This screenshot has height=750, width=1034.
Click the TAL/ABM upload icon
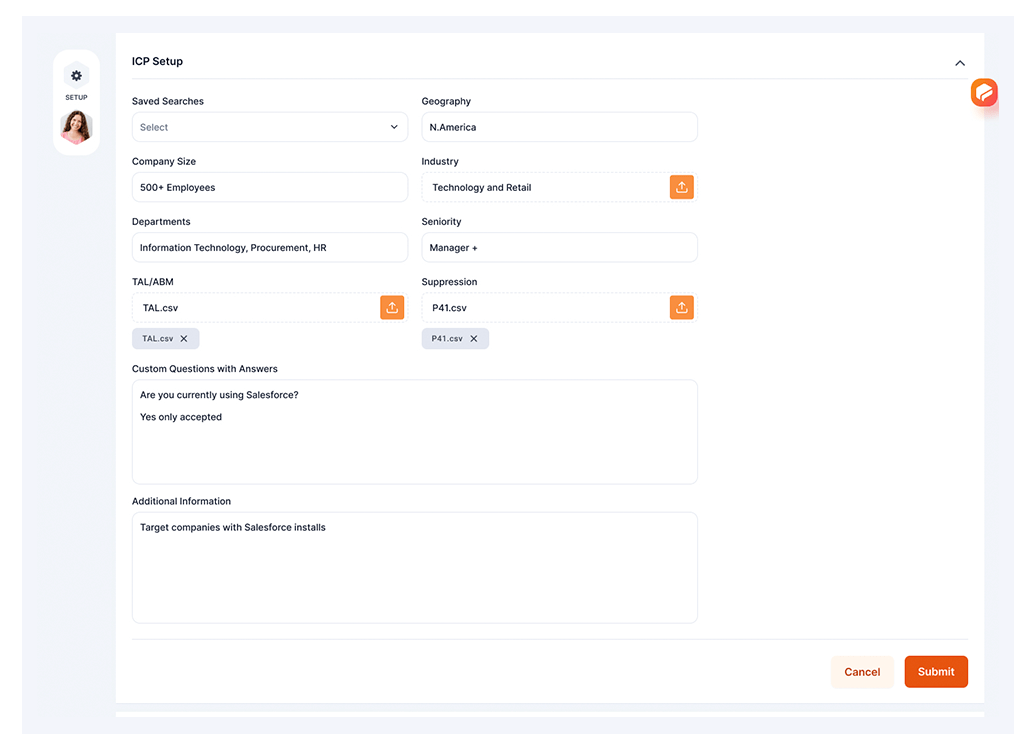[x=392, y=307]
